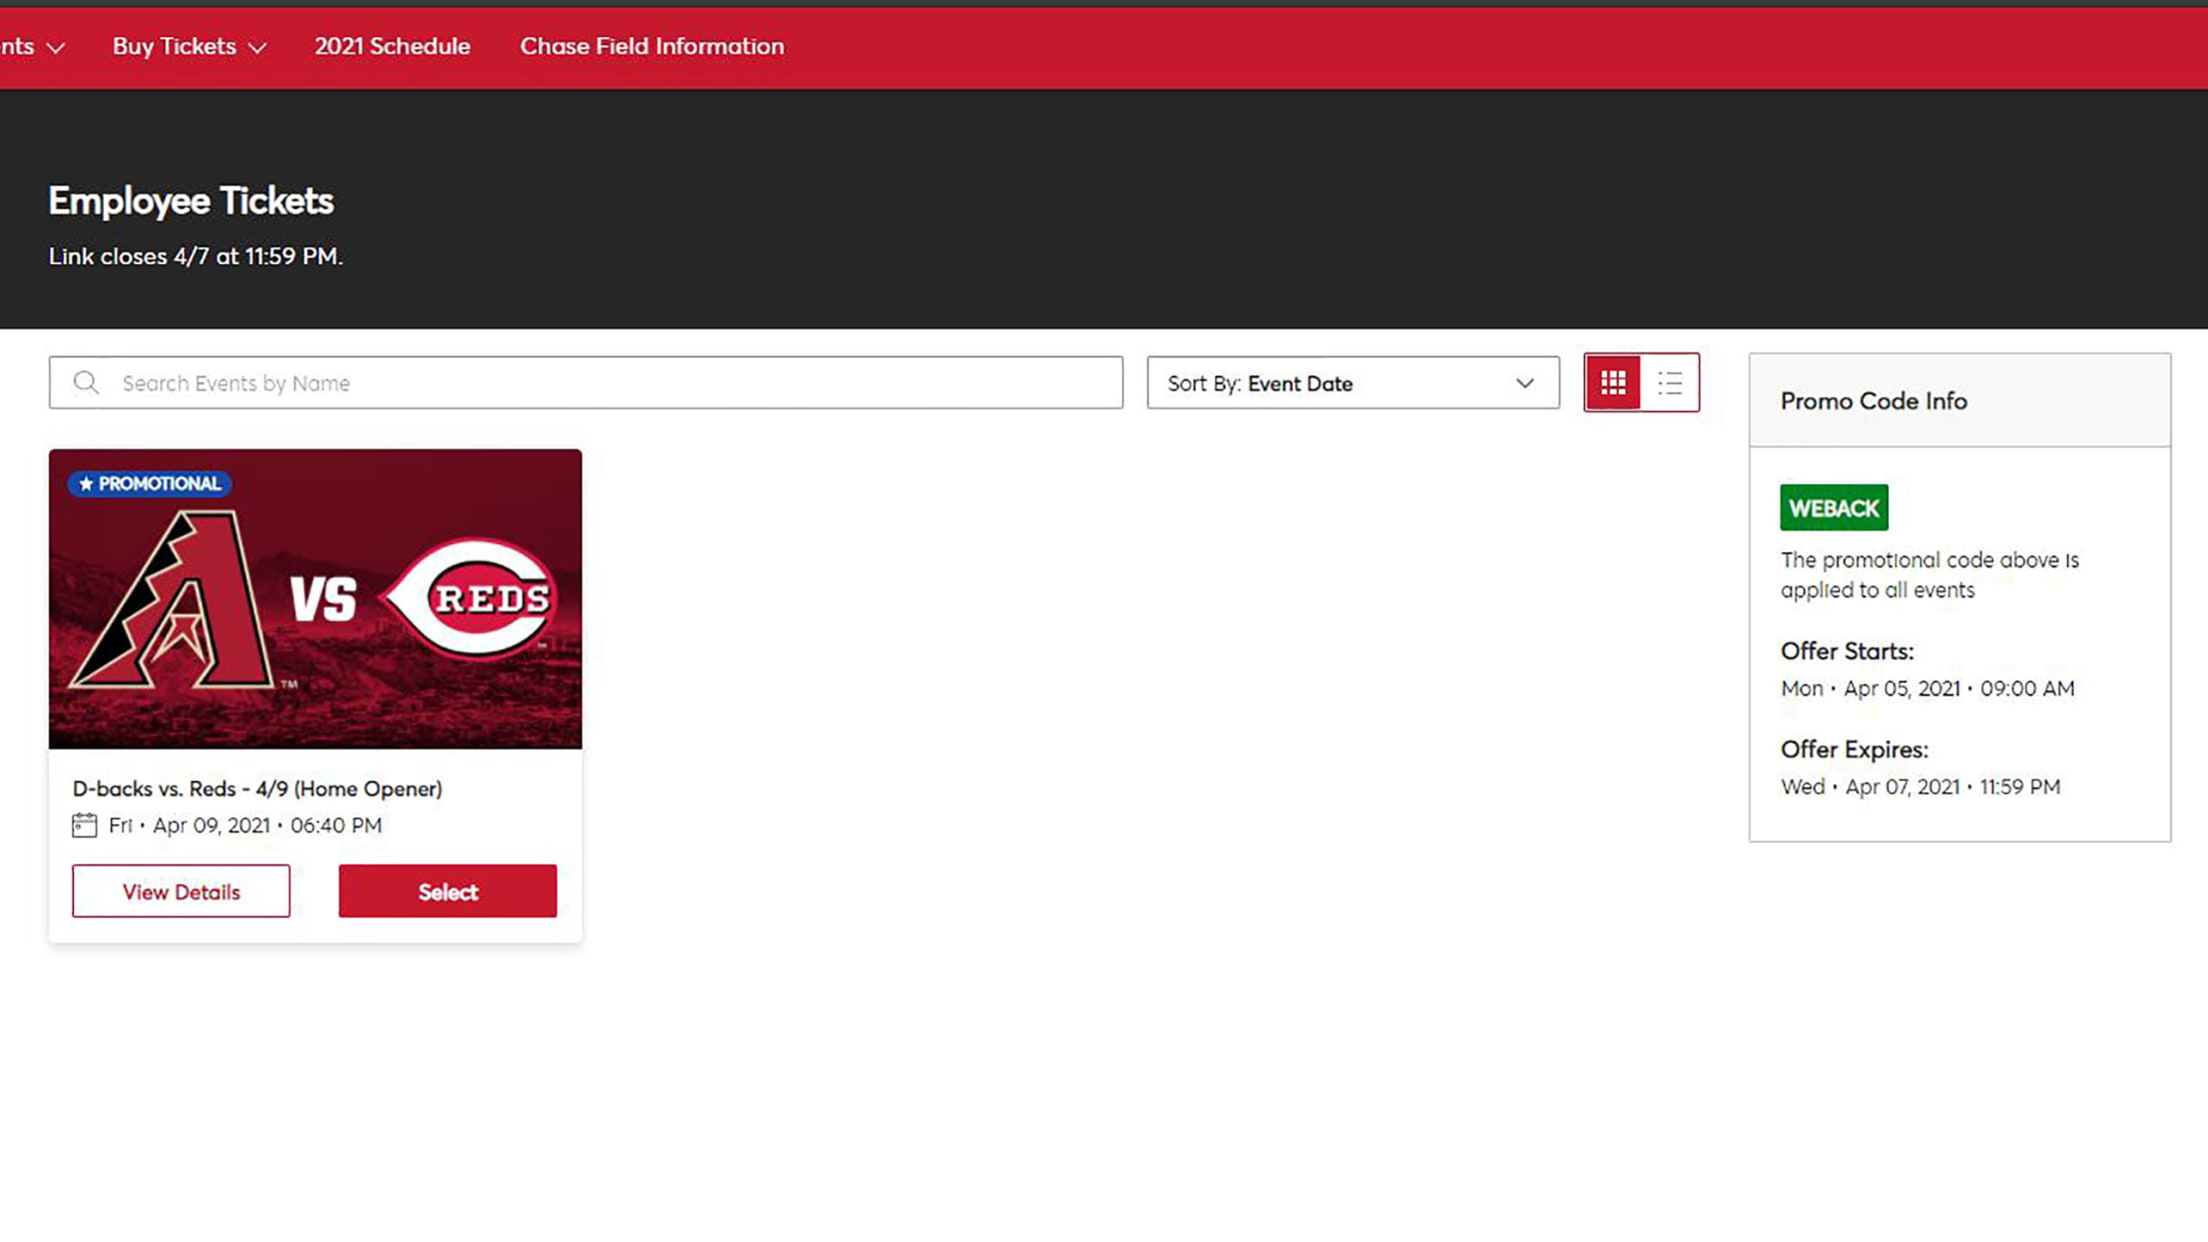Expand the Buy Tickets menu
Screen dimensions: 2208x1242
click(x=189, y=46)
